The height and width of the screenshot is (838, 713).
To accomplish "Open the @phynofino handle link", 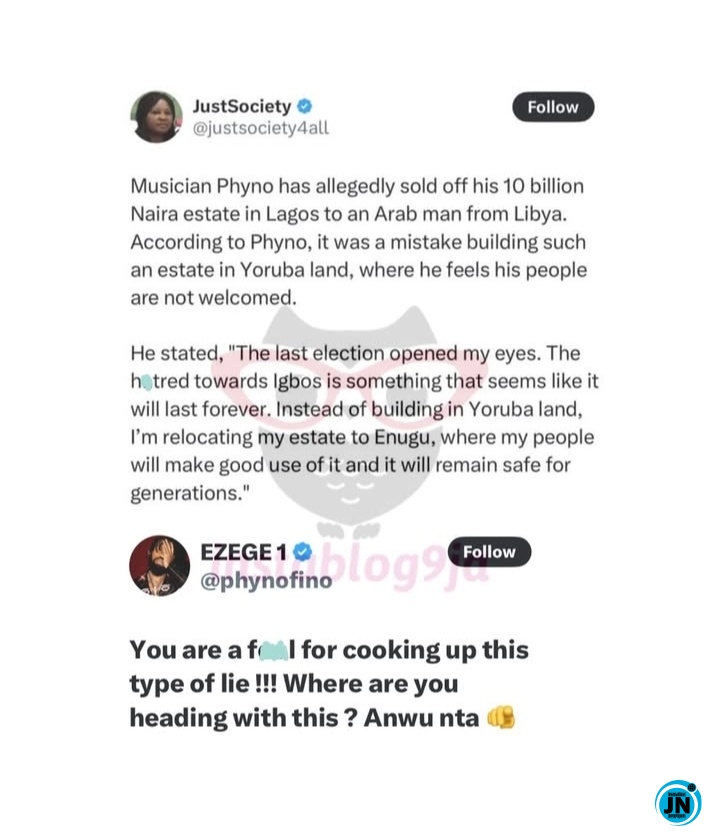I will (x=266, y=579).
